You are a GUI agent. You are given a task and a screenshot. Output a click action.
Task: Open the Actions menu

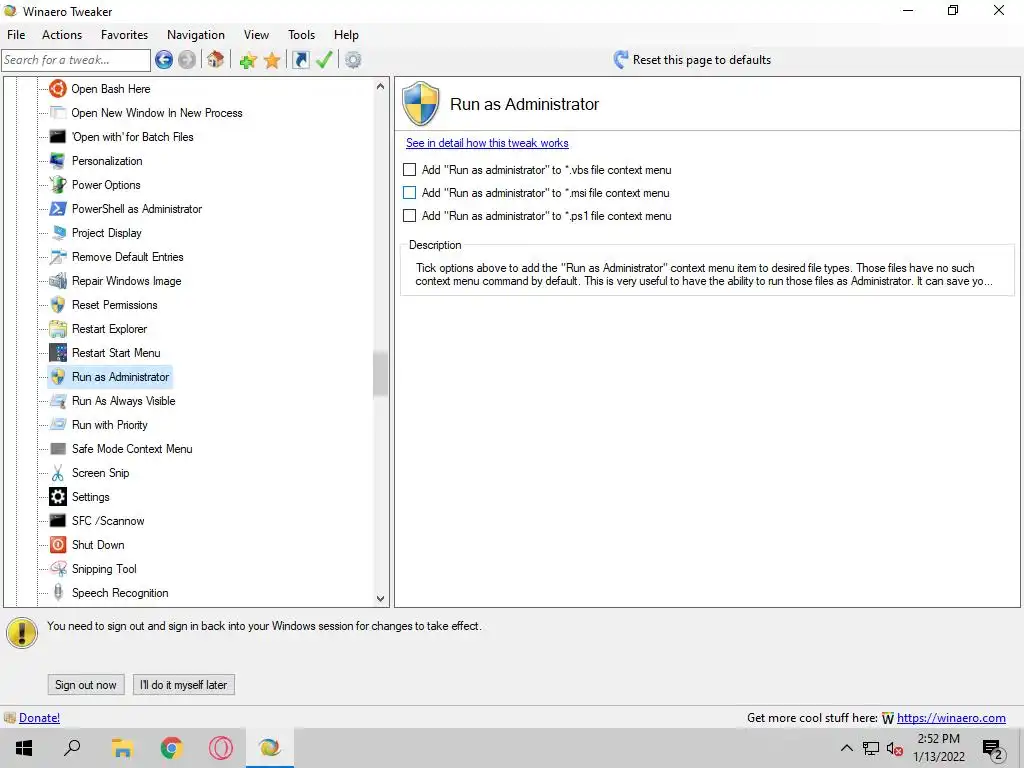[62, 35]
